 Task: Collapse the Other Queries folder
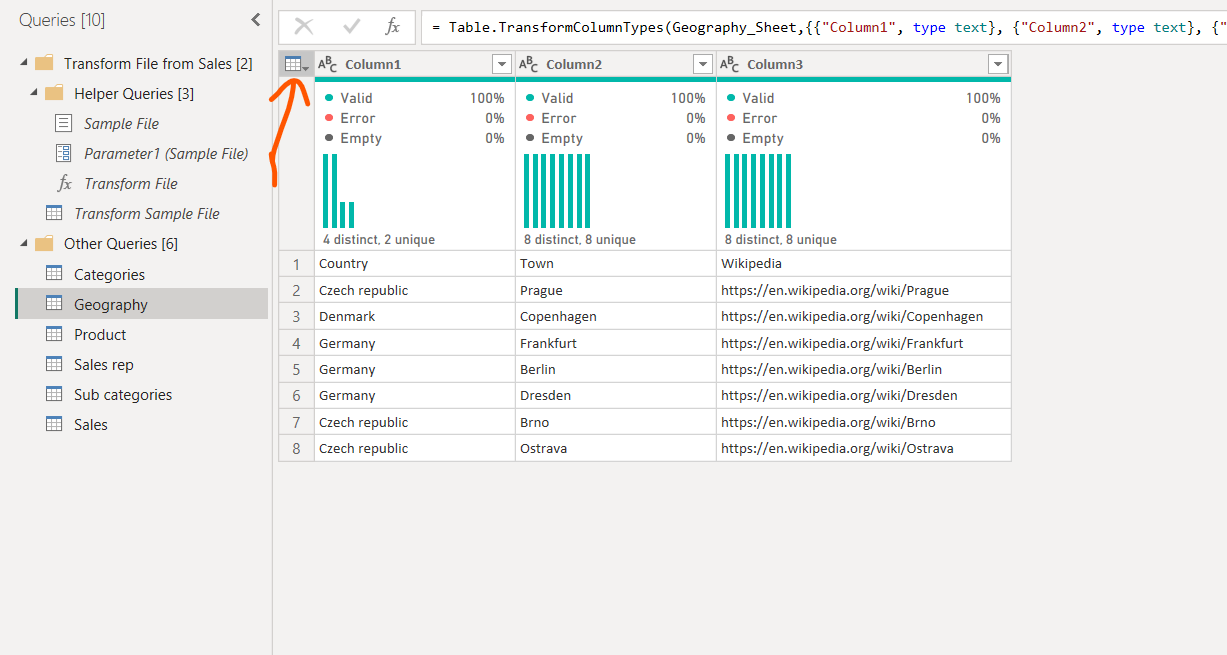click(24, 243)
